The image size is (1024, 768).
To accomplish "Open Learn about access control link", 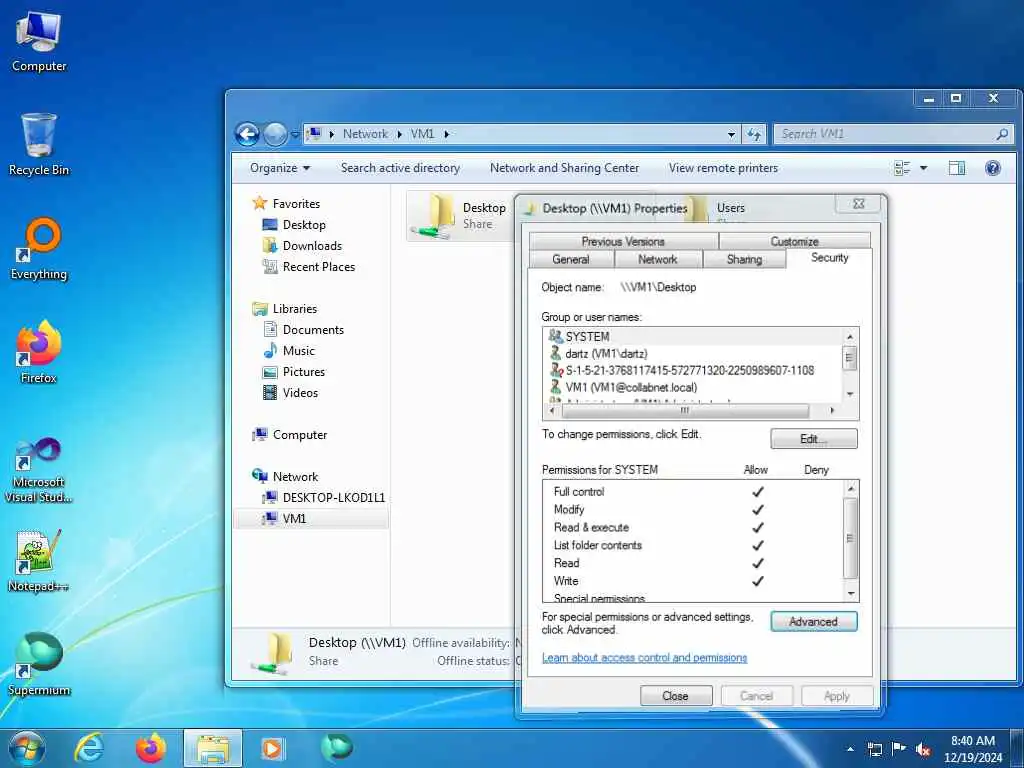I will tap(645, 658).
